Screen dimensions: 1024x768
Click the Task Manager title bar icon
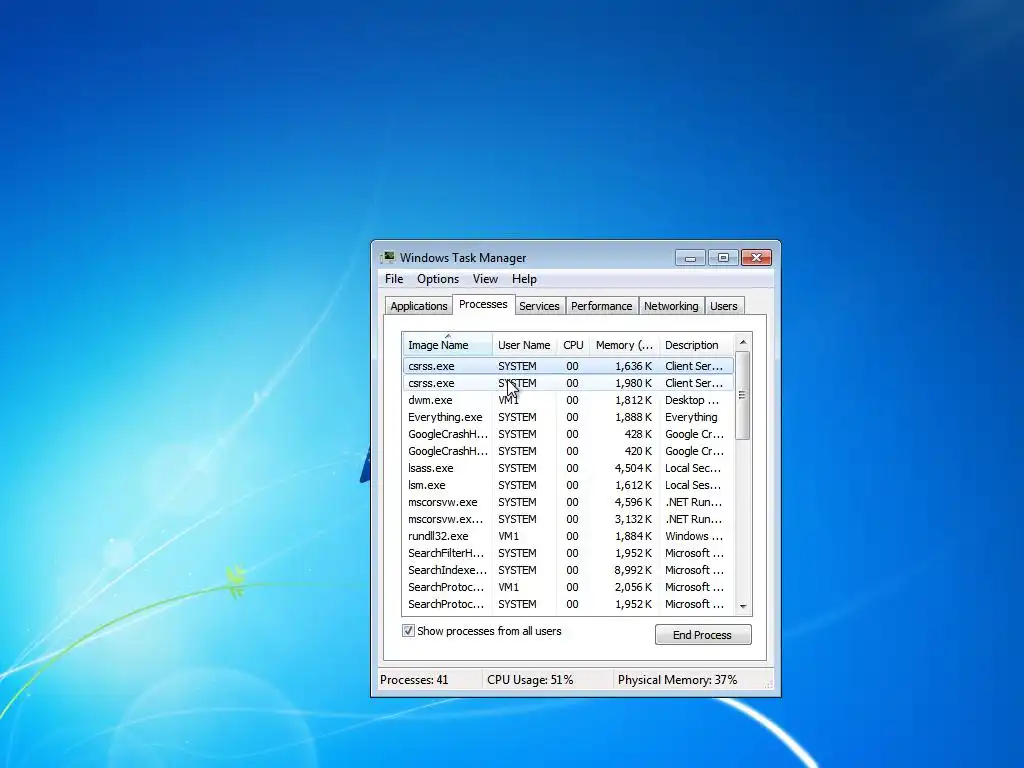pyautogui.click(x=389, y=257)
